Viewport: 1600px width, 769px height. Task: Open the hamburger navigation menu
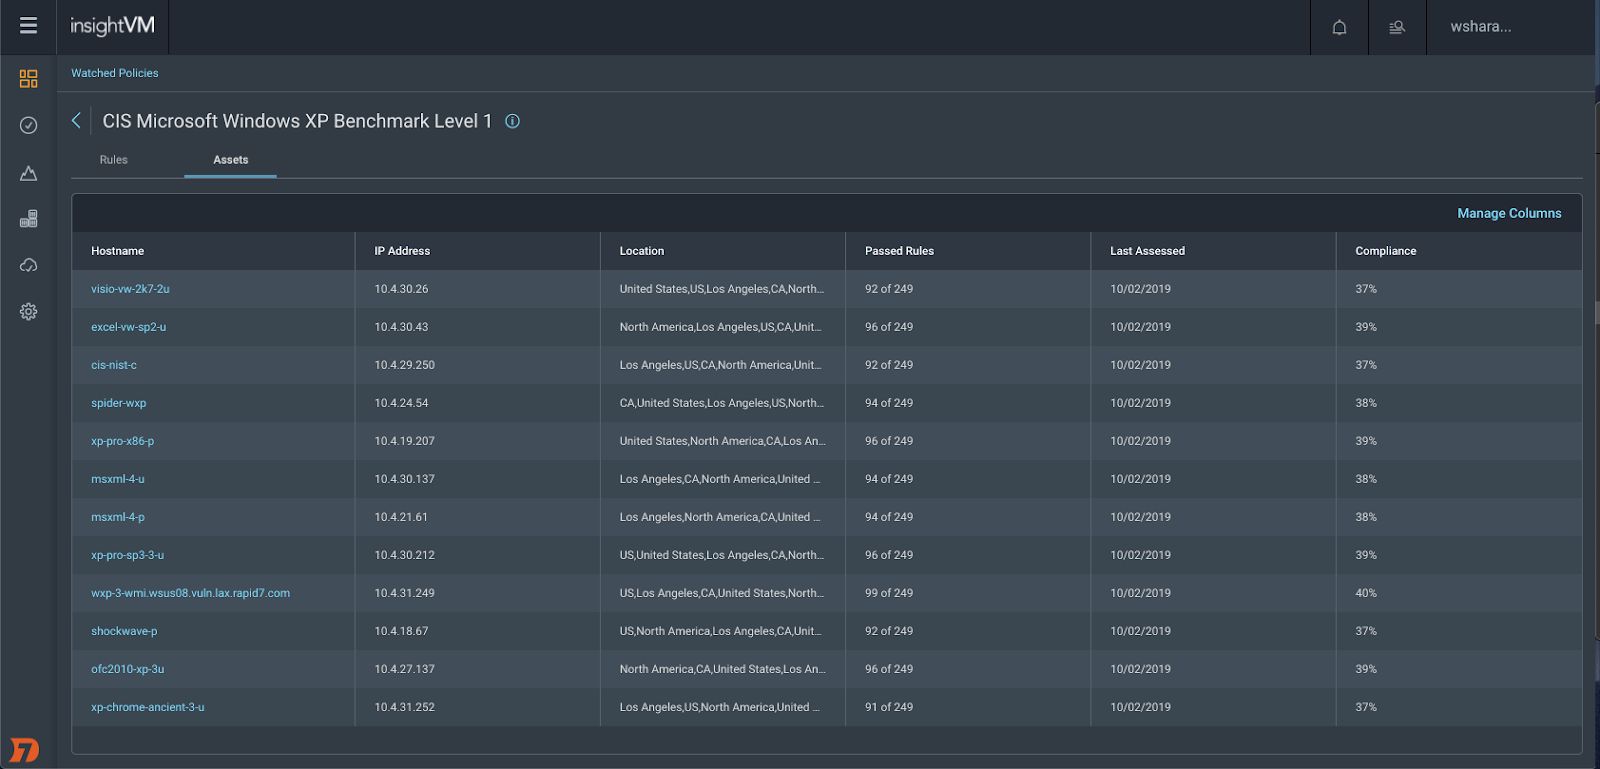[x=28, y=26]
